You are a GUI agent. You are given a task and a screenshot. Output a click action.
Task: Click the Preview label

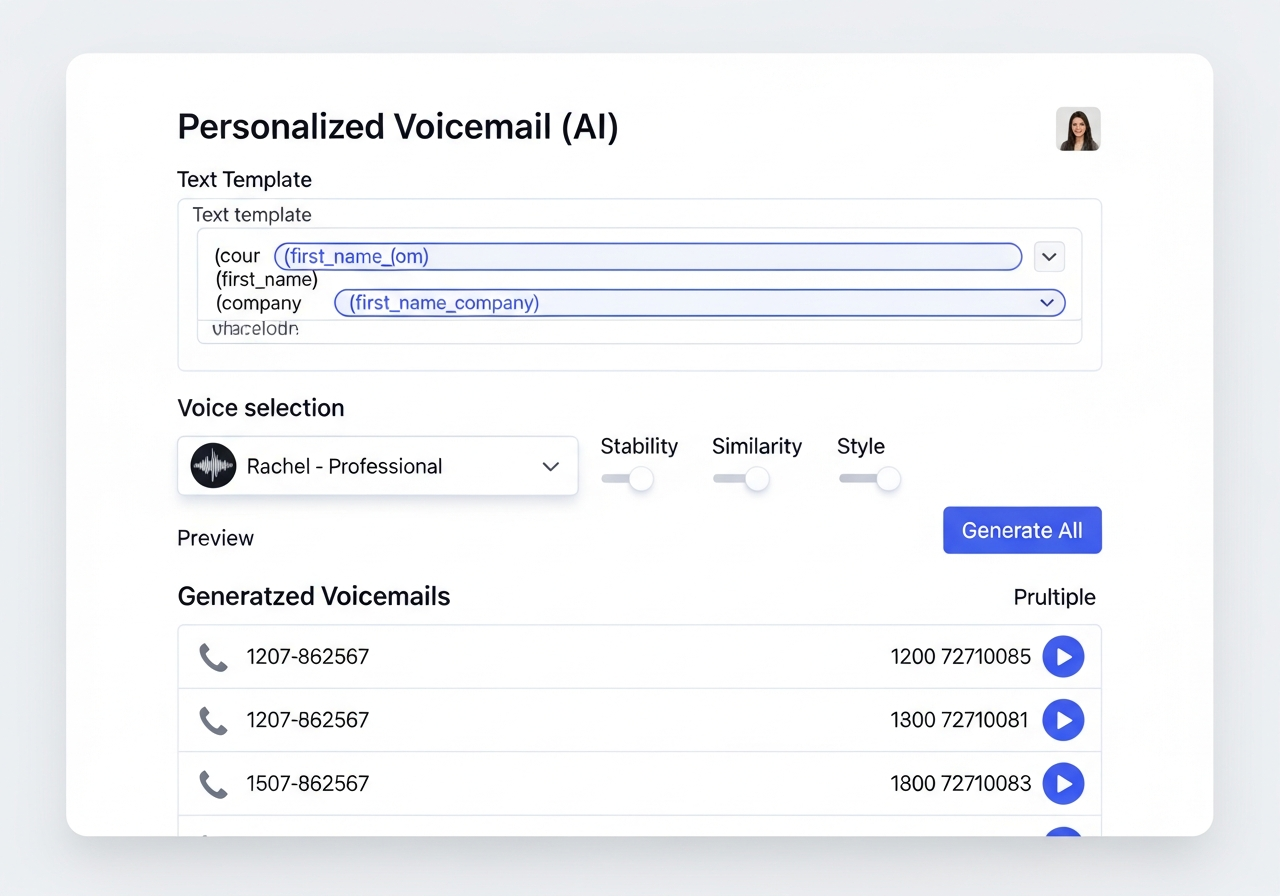(x=215, y=538)
